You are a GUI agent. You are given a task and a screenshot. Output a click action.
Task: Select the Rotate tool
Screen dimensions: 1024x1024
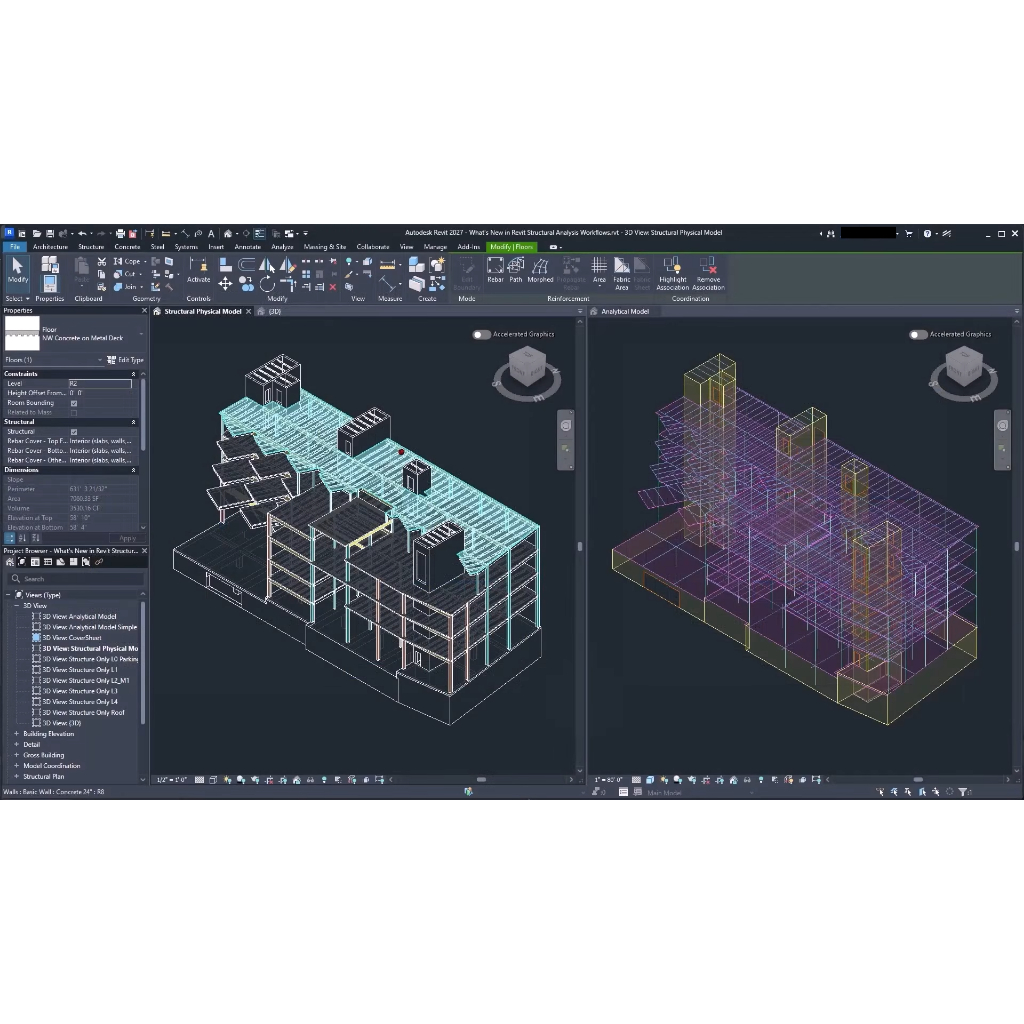[267, 283]
